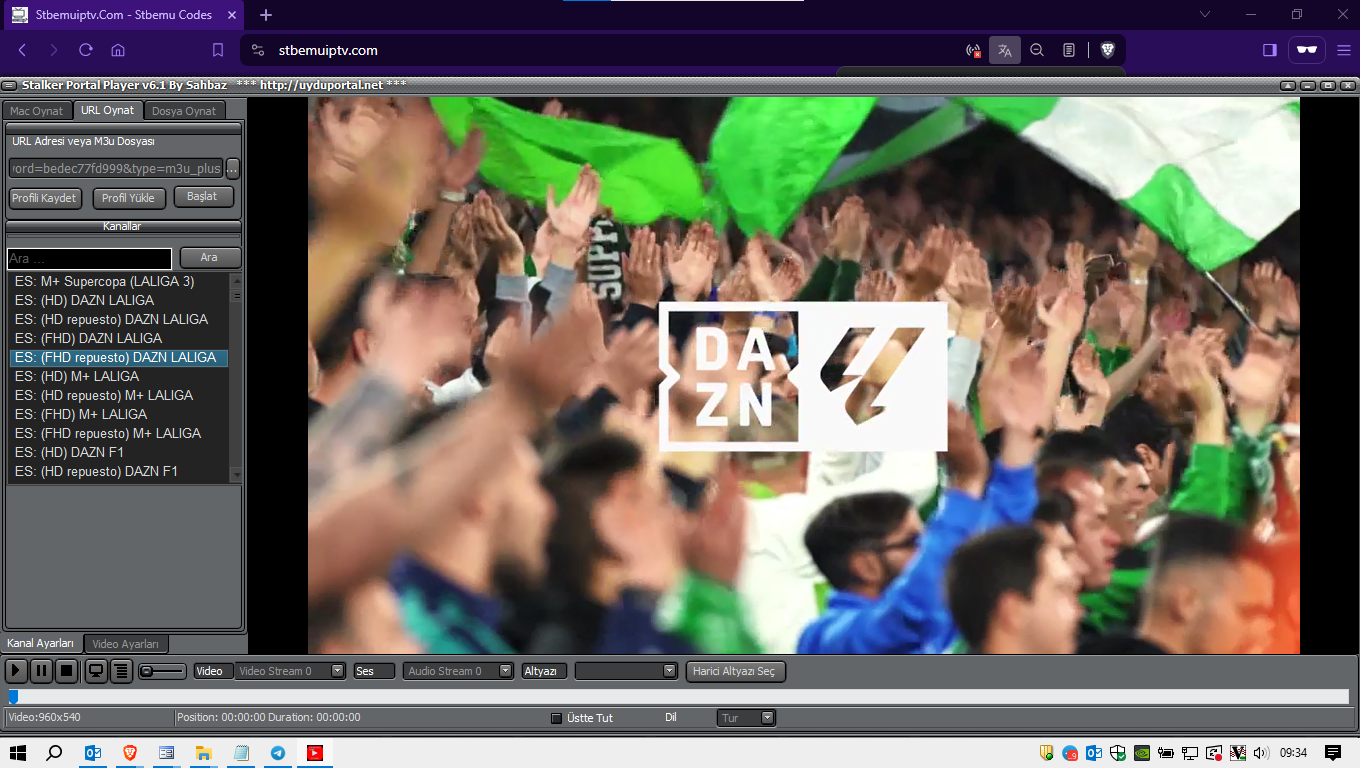Select ES: (HD) DAZN F1 channel
The height and width of the screenshot is (768, 1360).
(x=119, y=452)
